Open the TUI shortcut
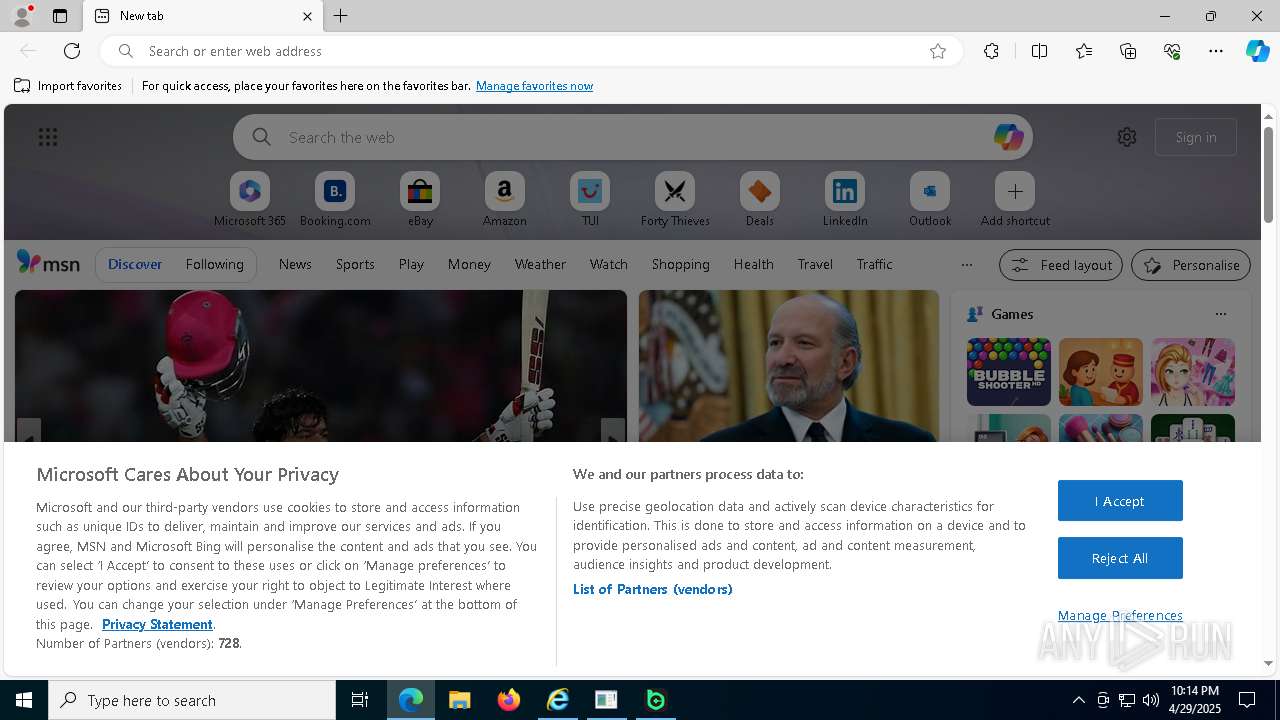This screenshot has width=1280, height=720. 590,199
